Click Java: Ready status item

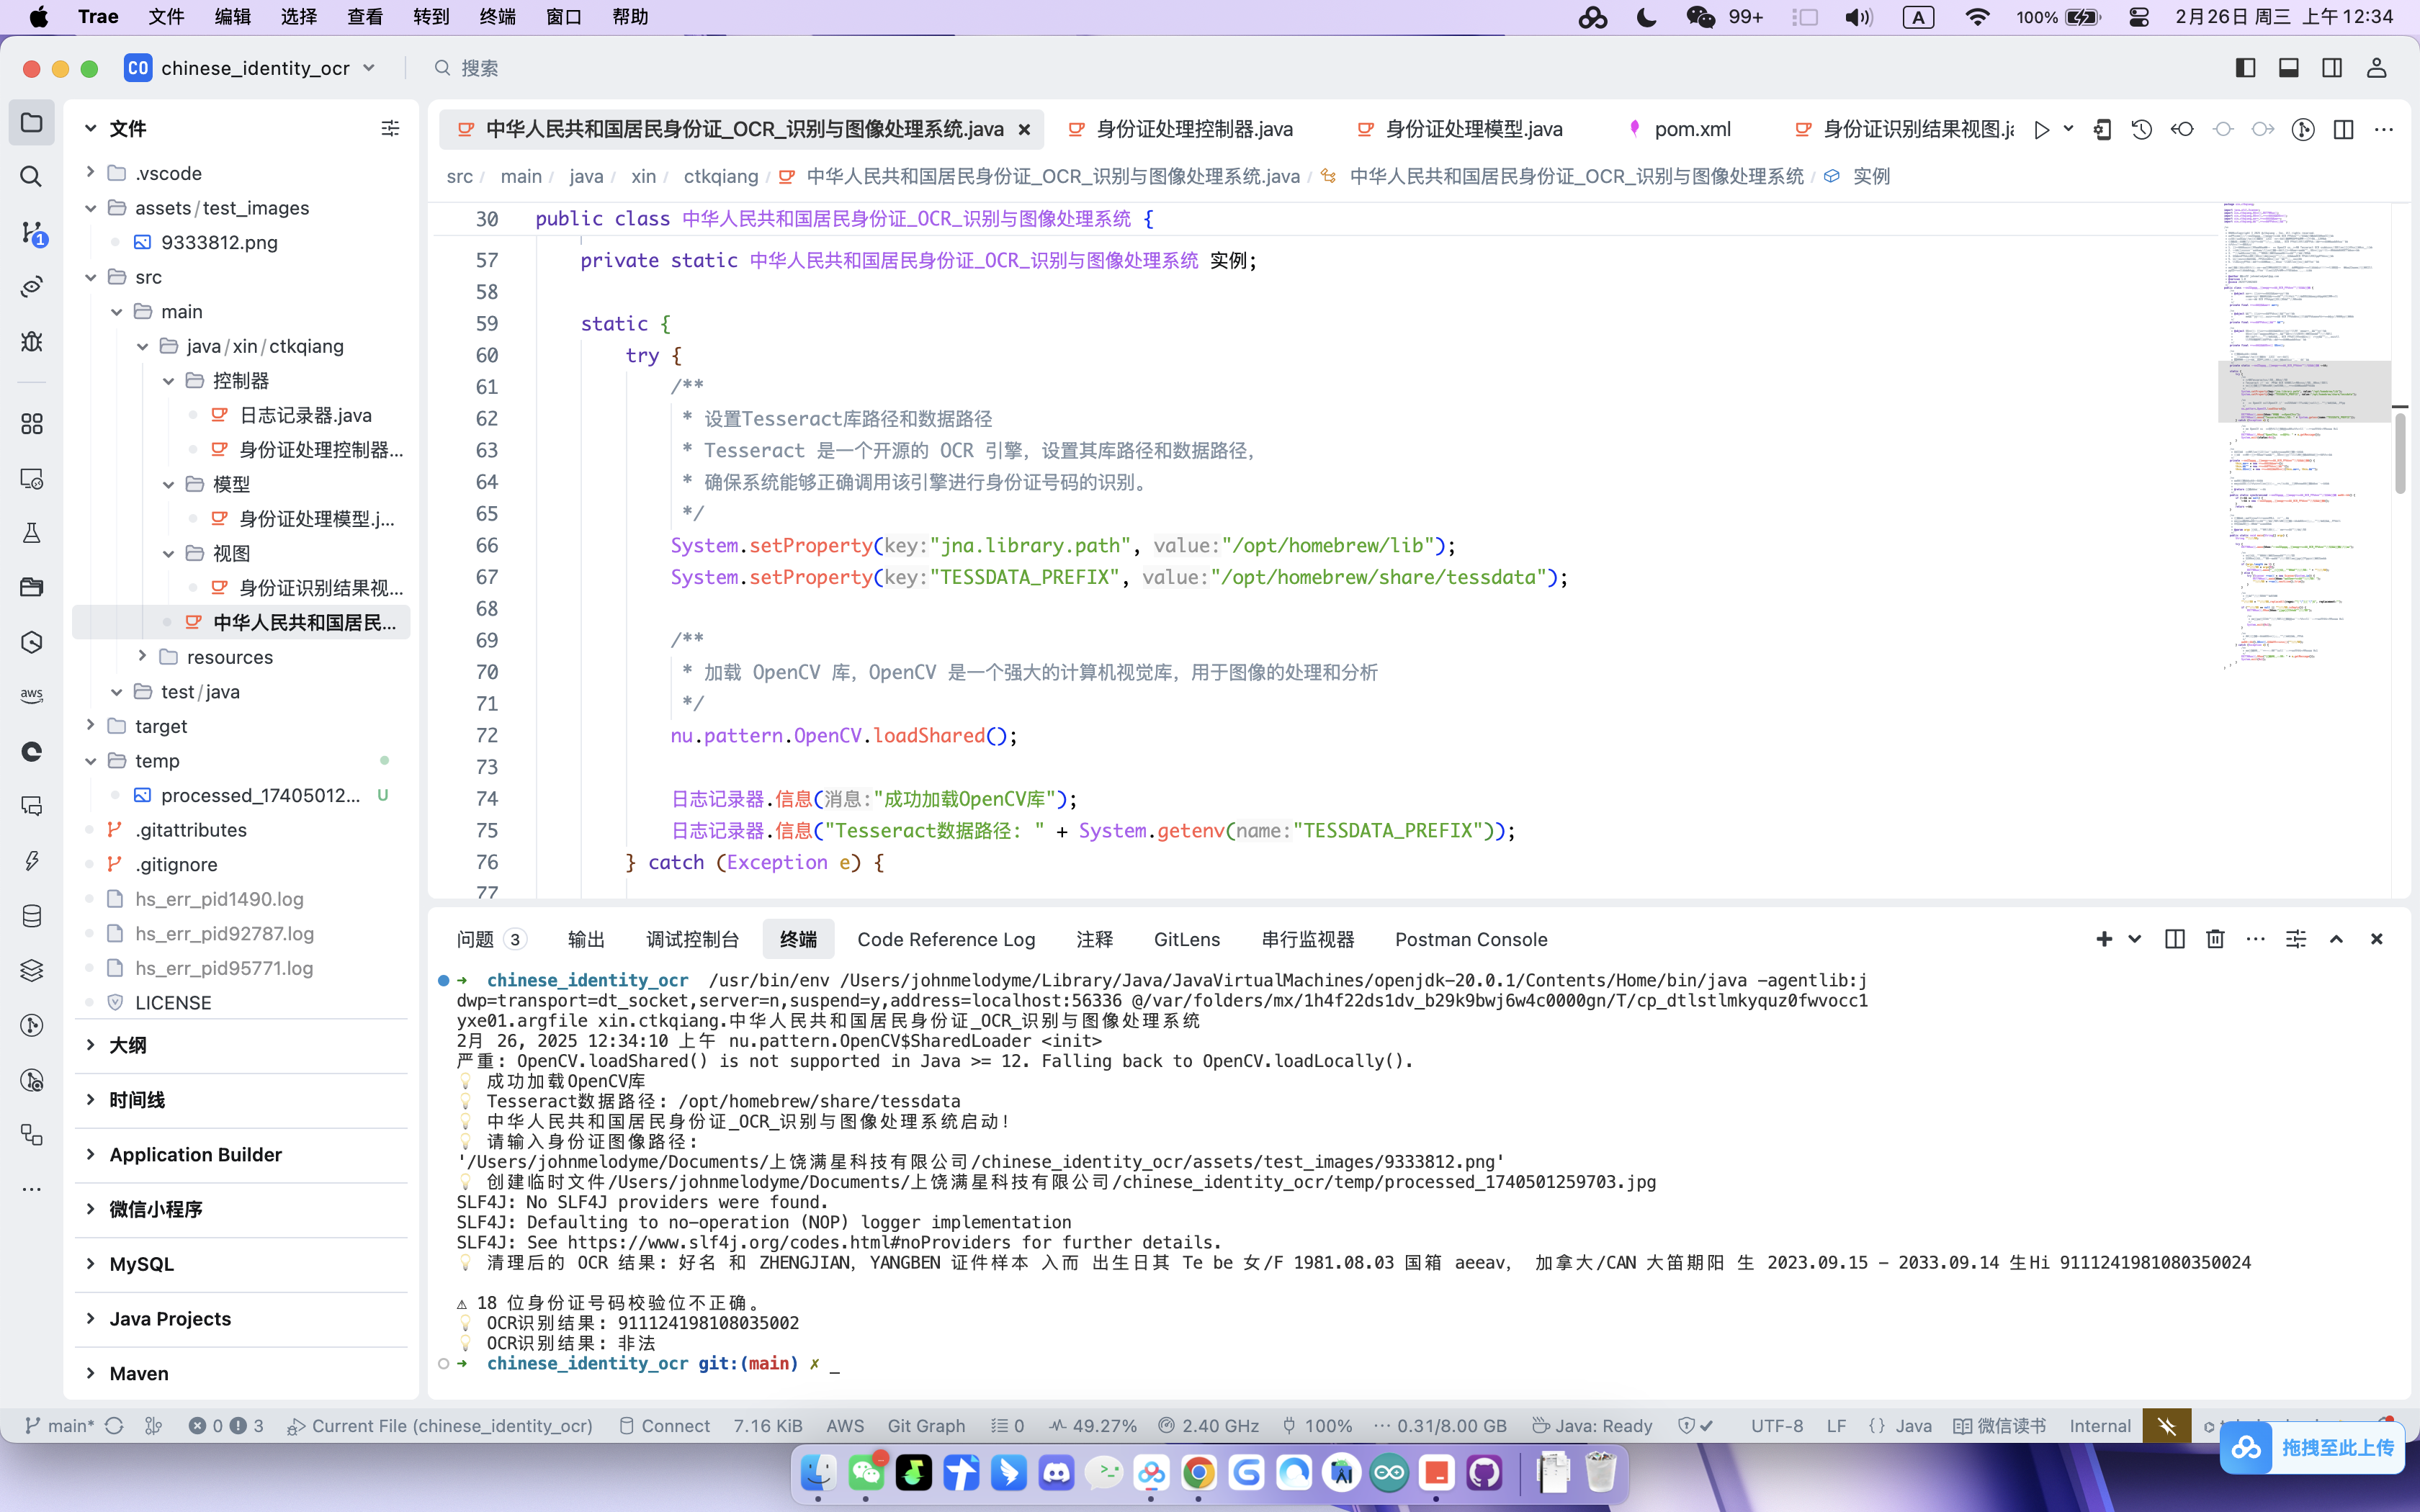point(1592,1425)
